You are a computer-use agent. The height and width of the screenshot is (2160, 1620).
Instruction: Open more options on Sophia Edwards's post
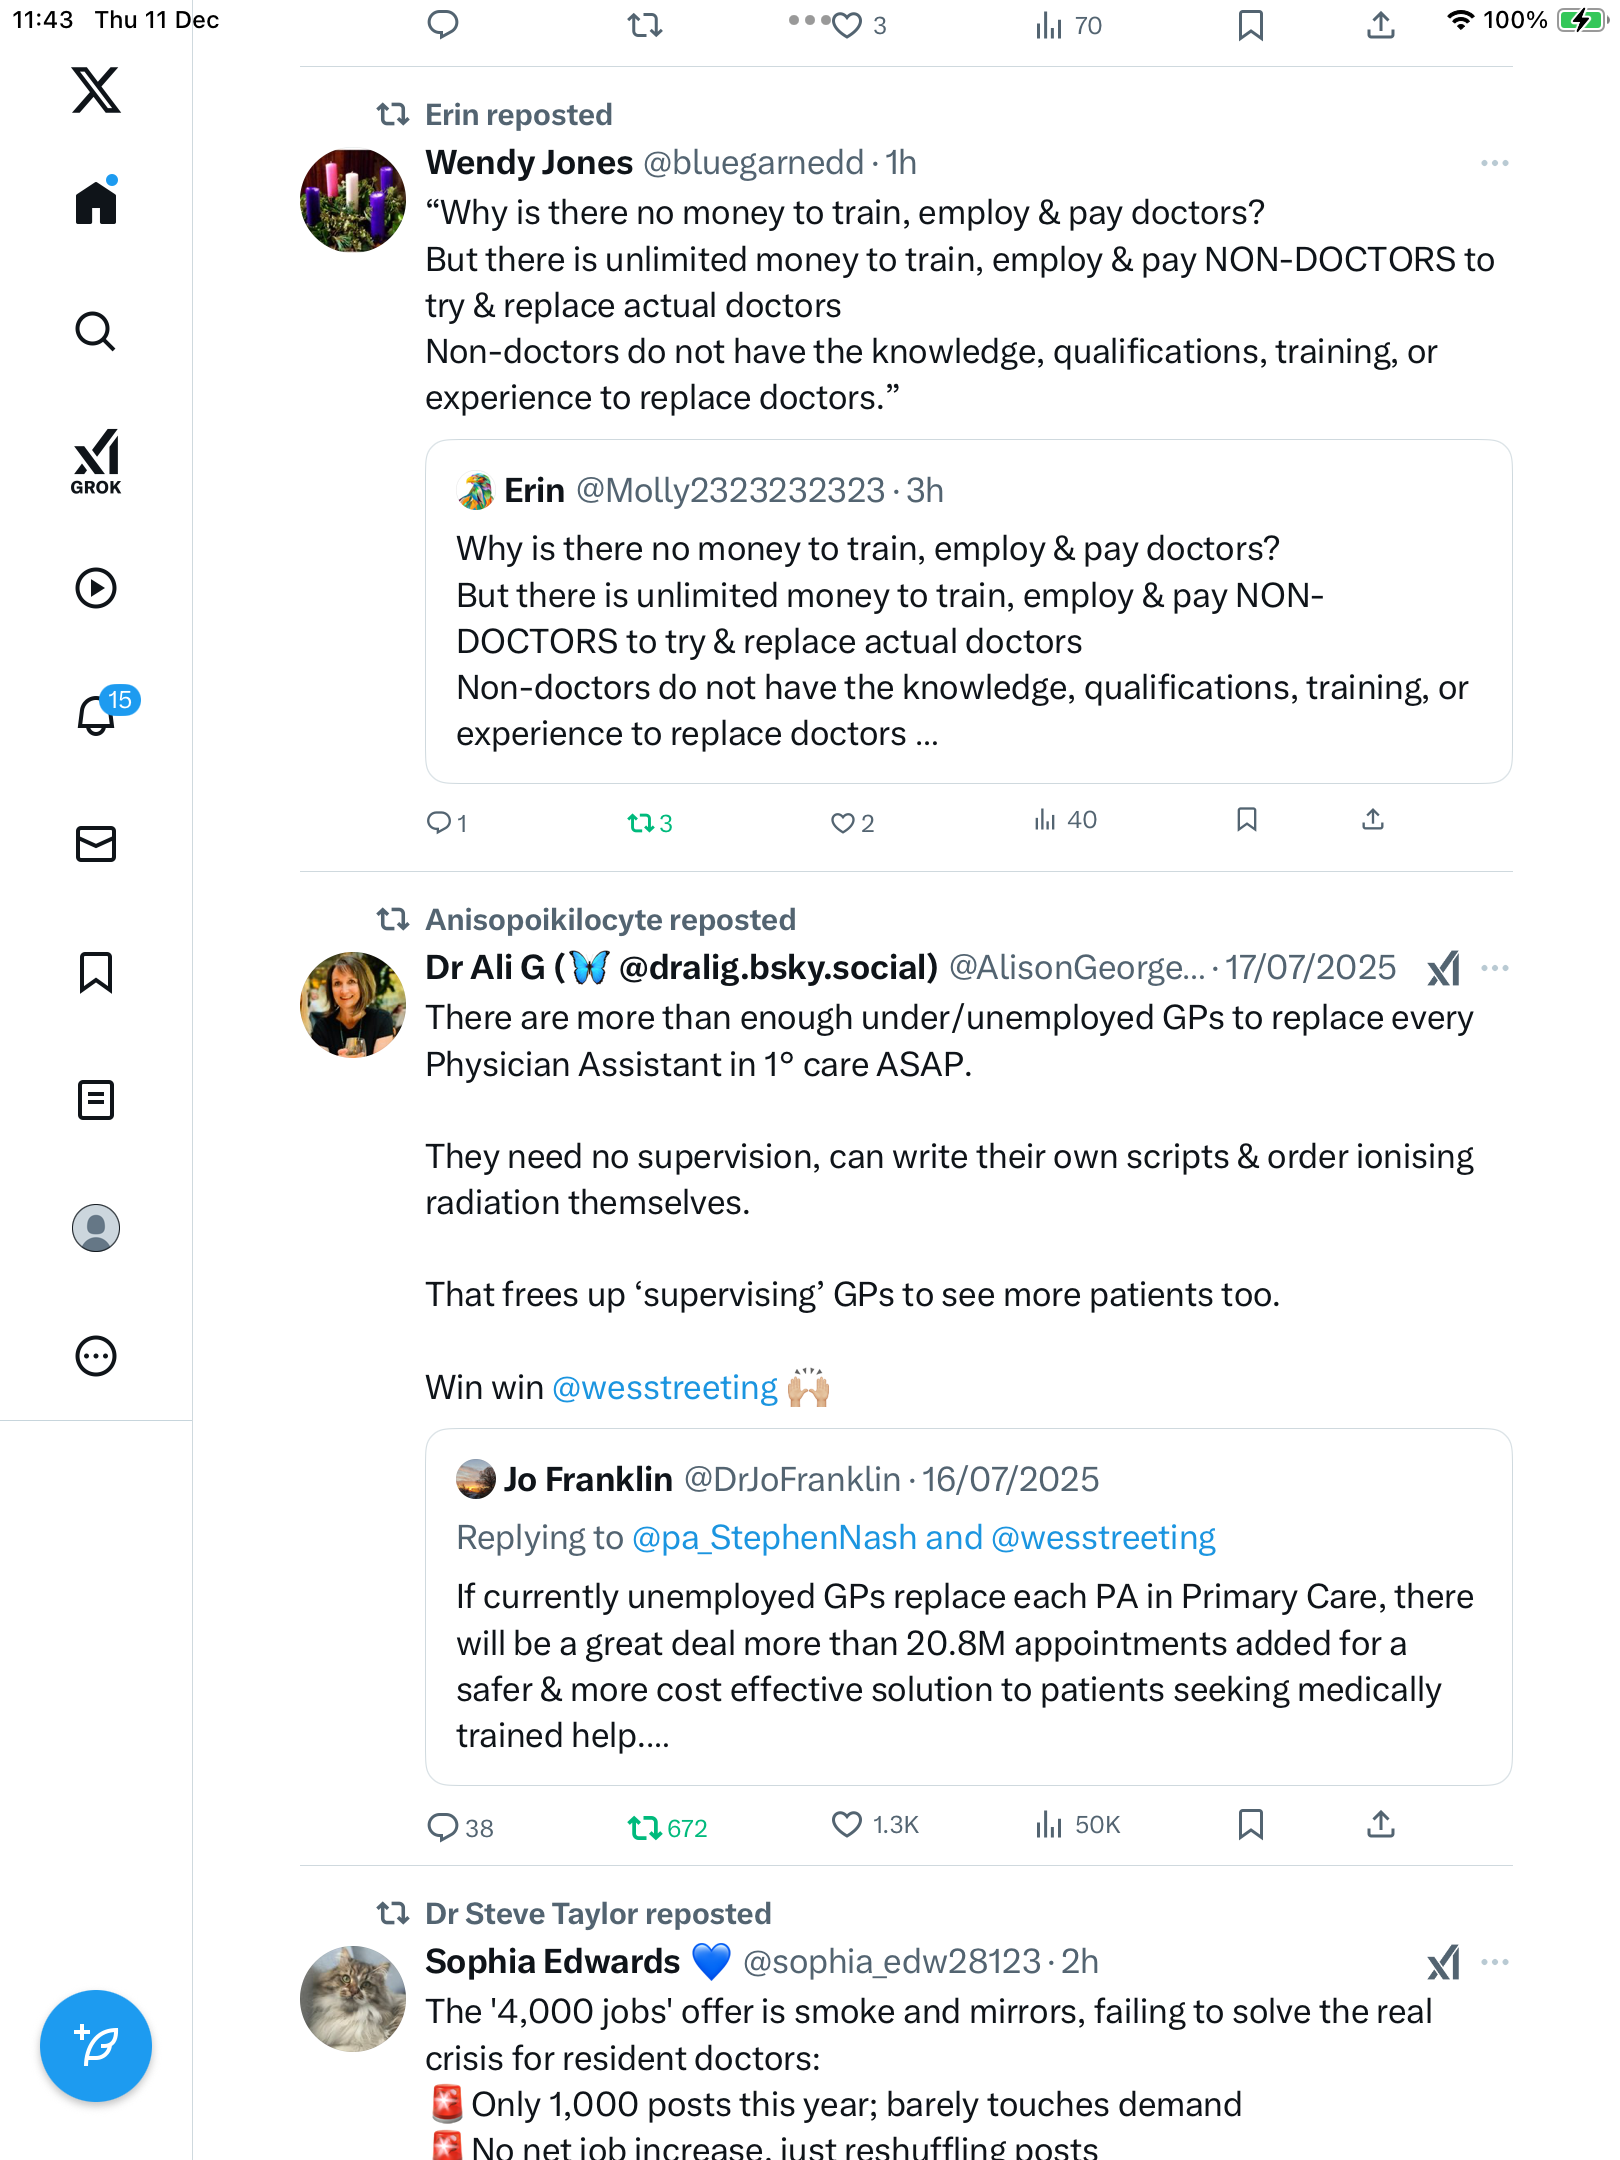(1494, 1962)
